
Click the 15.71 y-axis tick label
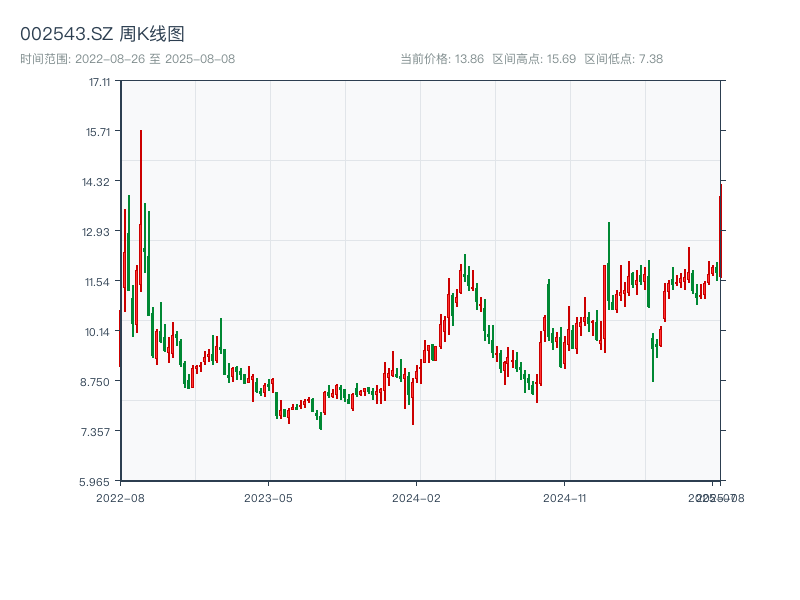coord(98,132)
